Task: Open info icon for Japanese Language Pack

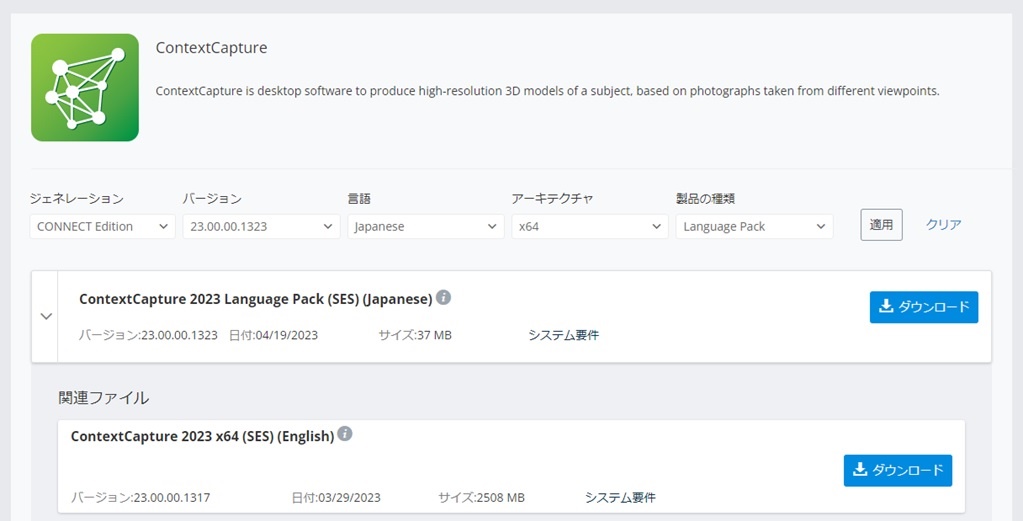Action: [443, 297]
